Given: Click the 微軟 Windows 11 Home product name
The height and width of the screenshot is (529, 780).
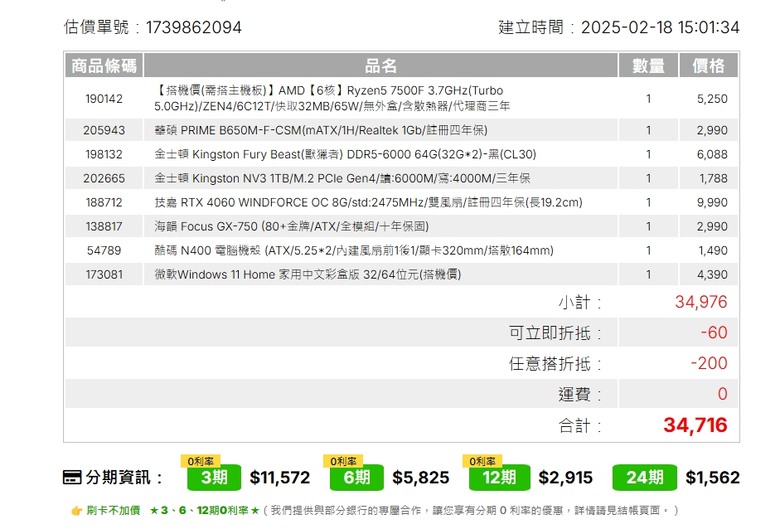Looking at the screenshot, I should click(x=307, y=275).
